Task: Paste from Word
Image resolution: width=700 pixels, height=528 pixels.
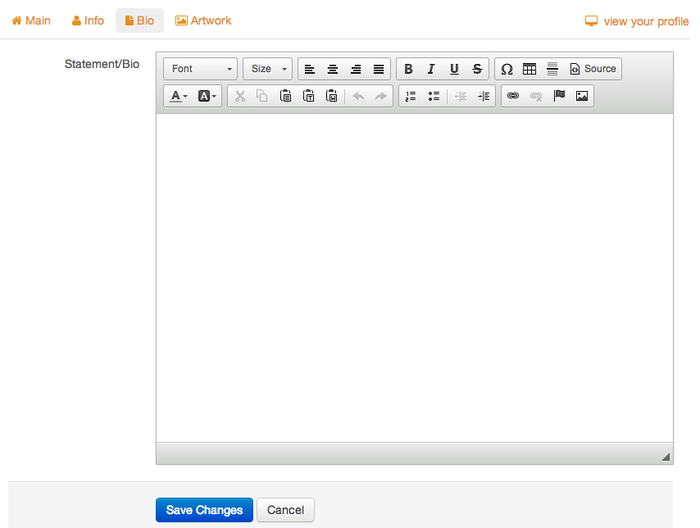Action: click(x=332, y=96)
